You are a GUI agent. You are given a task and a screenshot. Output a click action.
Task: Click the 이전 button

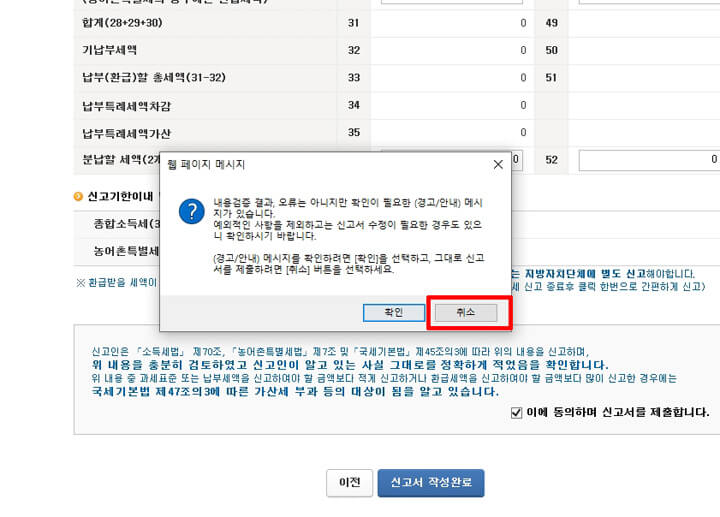point(349,483)
